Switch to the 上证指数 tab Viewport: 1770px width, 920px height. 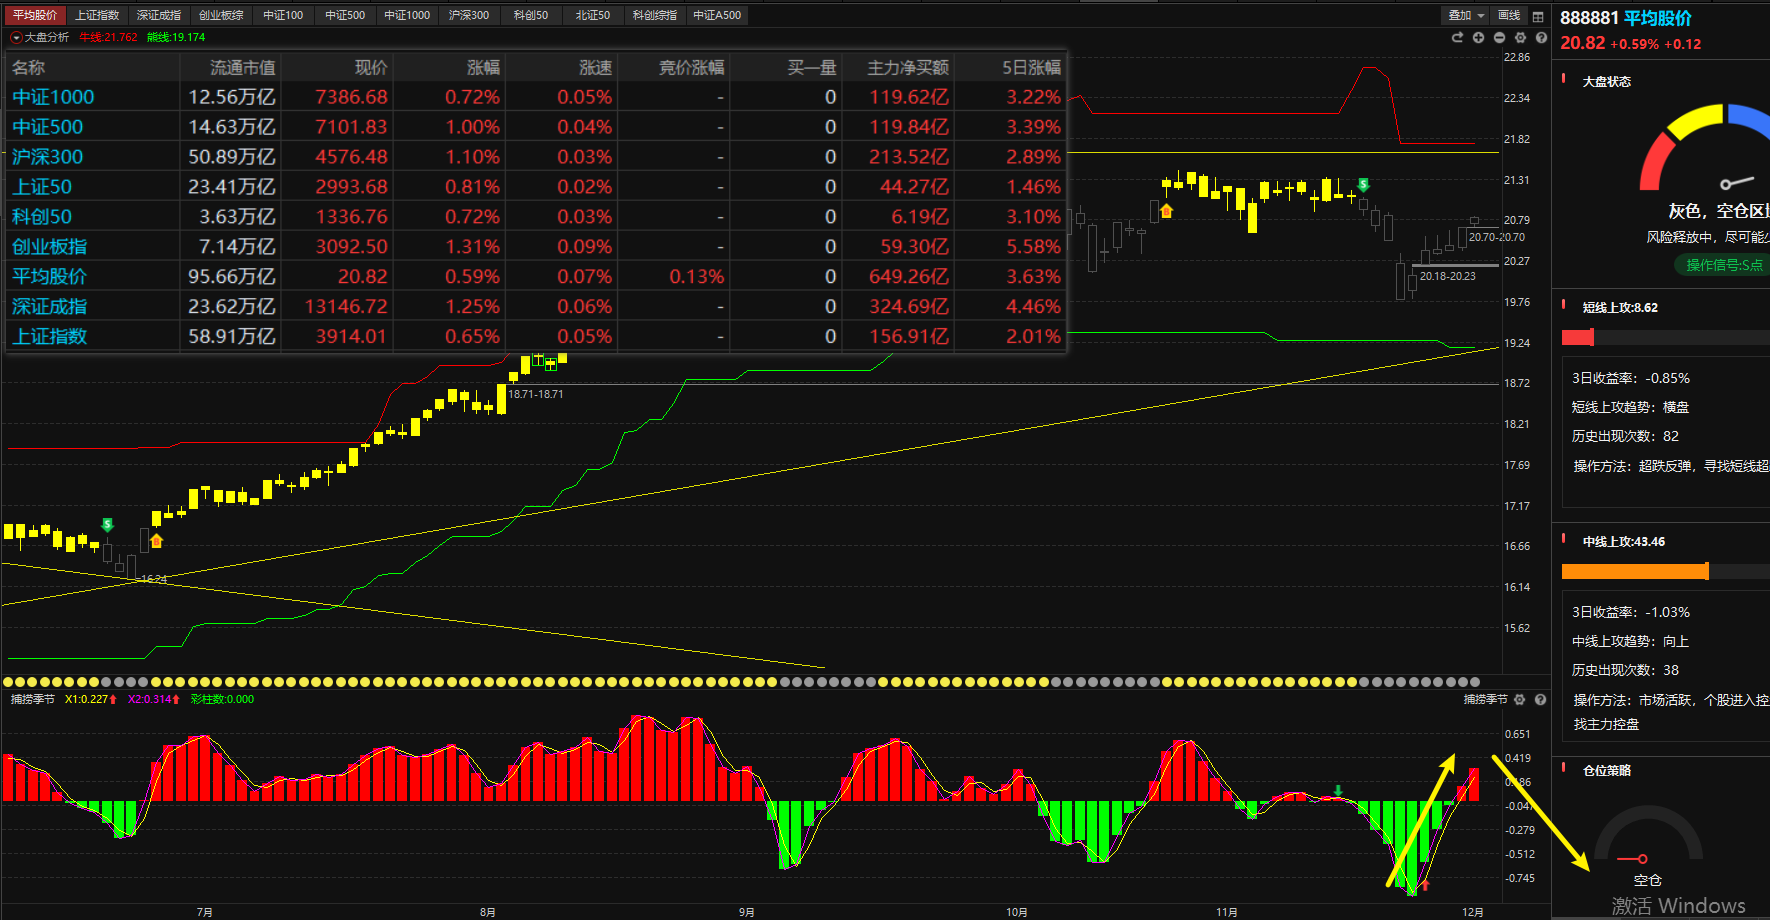97,15
